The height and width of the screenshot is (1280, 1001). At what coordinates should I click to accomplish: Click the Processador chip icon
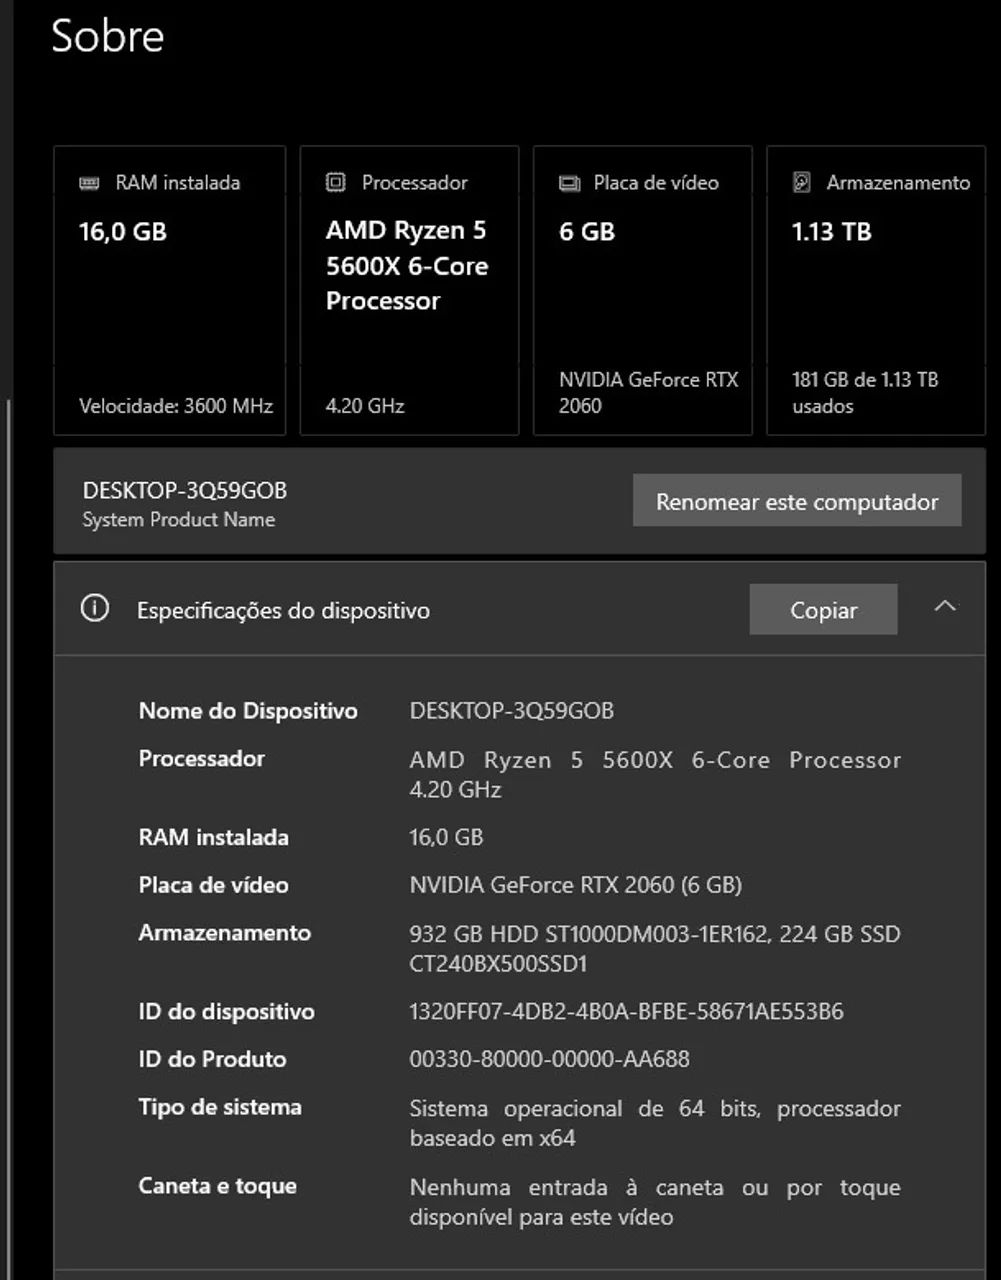336,182
